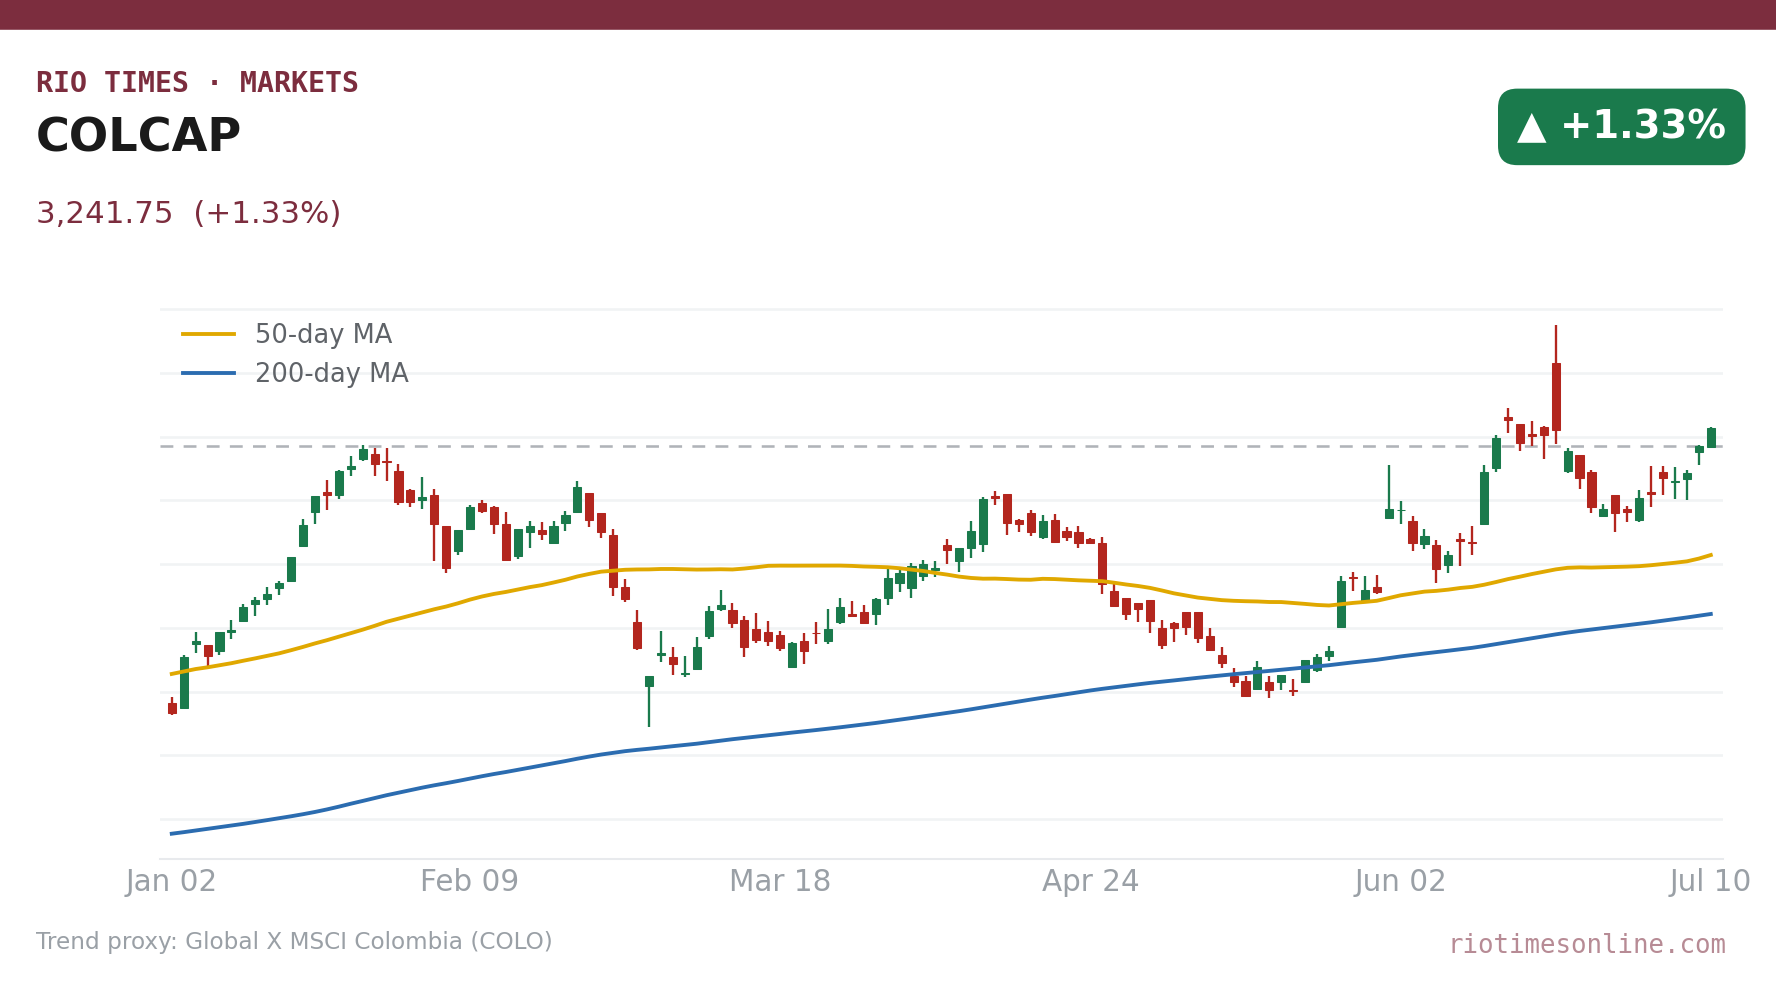Click the RIO TIMES · MARKETS header
Viewport: 1776px width, 999px height.
197,83
